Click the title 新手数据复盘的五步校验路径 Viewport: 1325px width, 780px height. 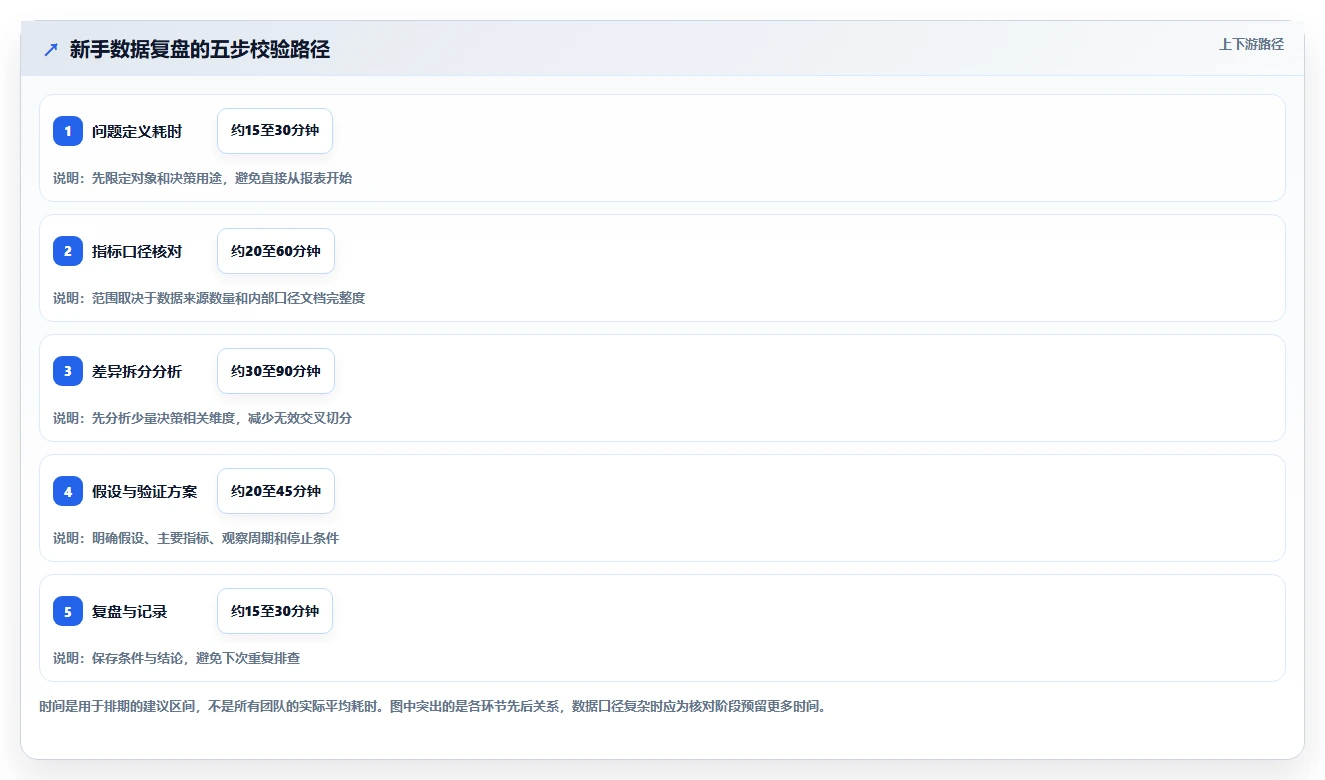(200, 50)
